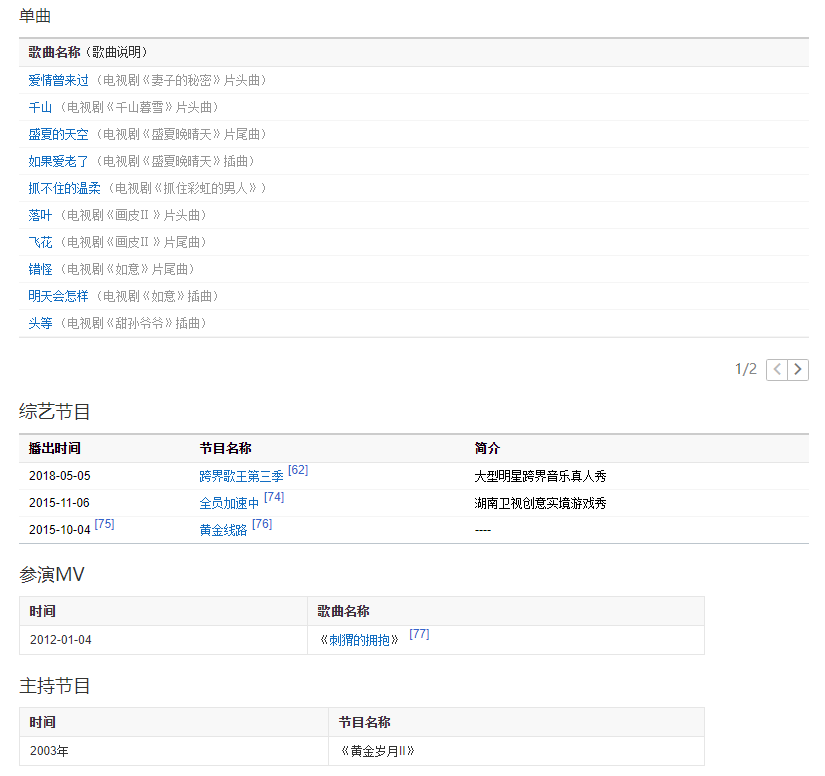The height and width of the screenshot is (776, 825).
Task: Click reference footnote 76 beside 黄金线路
Action: (x=262, y=524)
